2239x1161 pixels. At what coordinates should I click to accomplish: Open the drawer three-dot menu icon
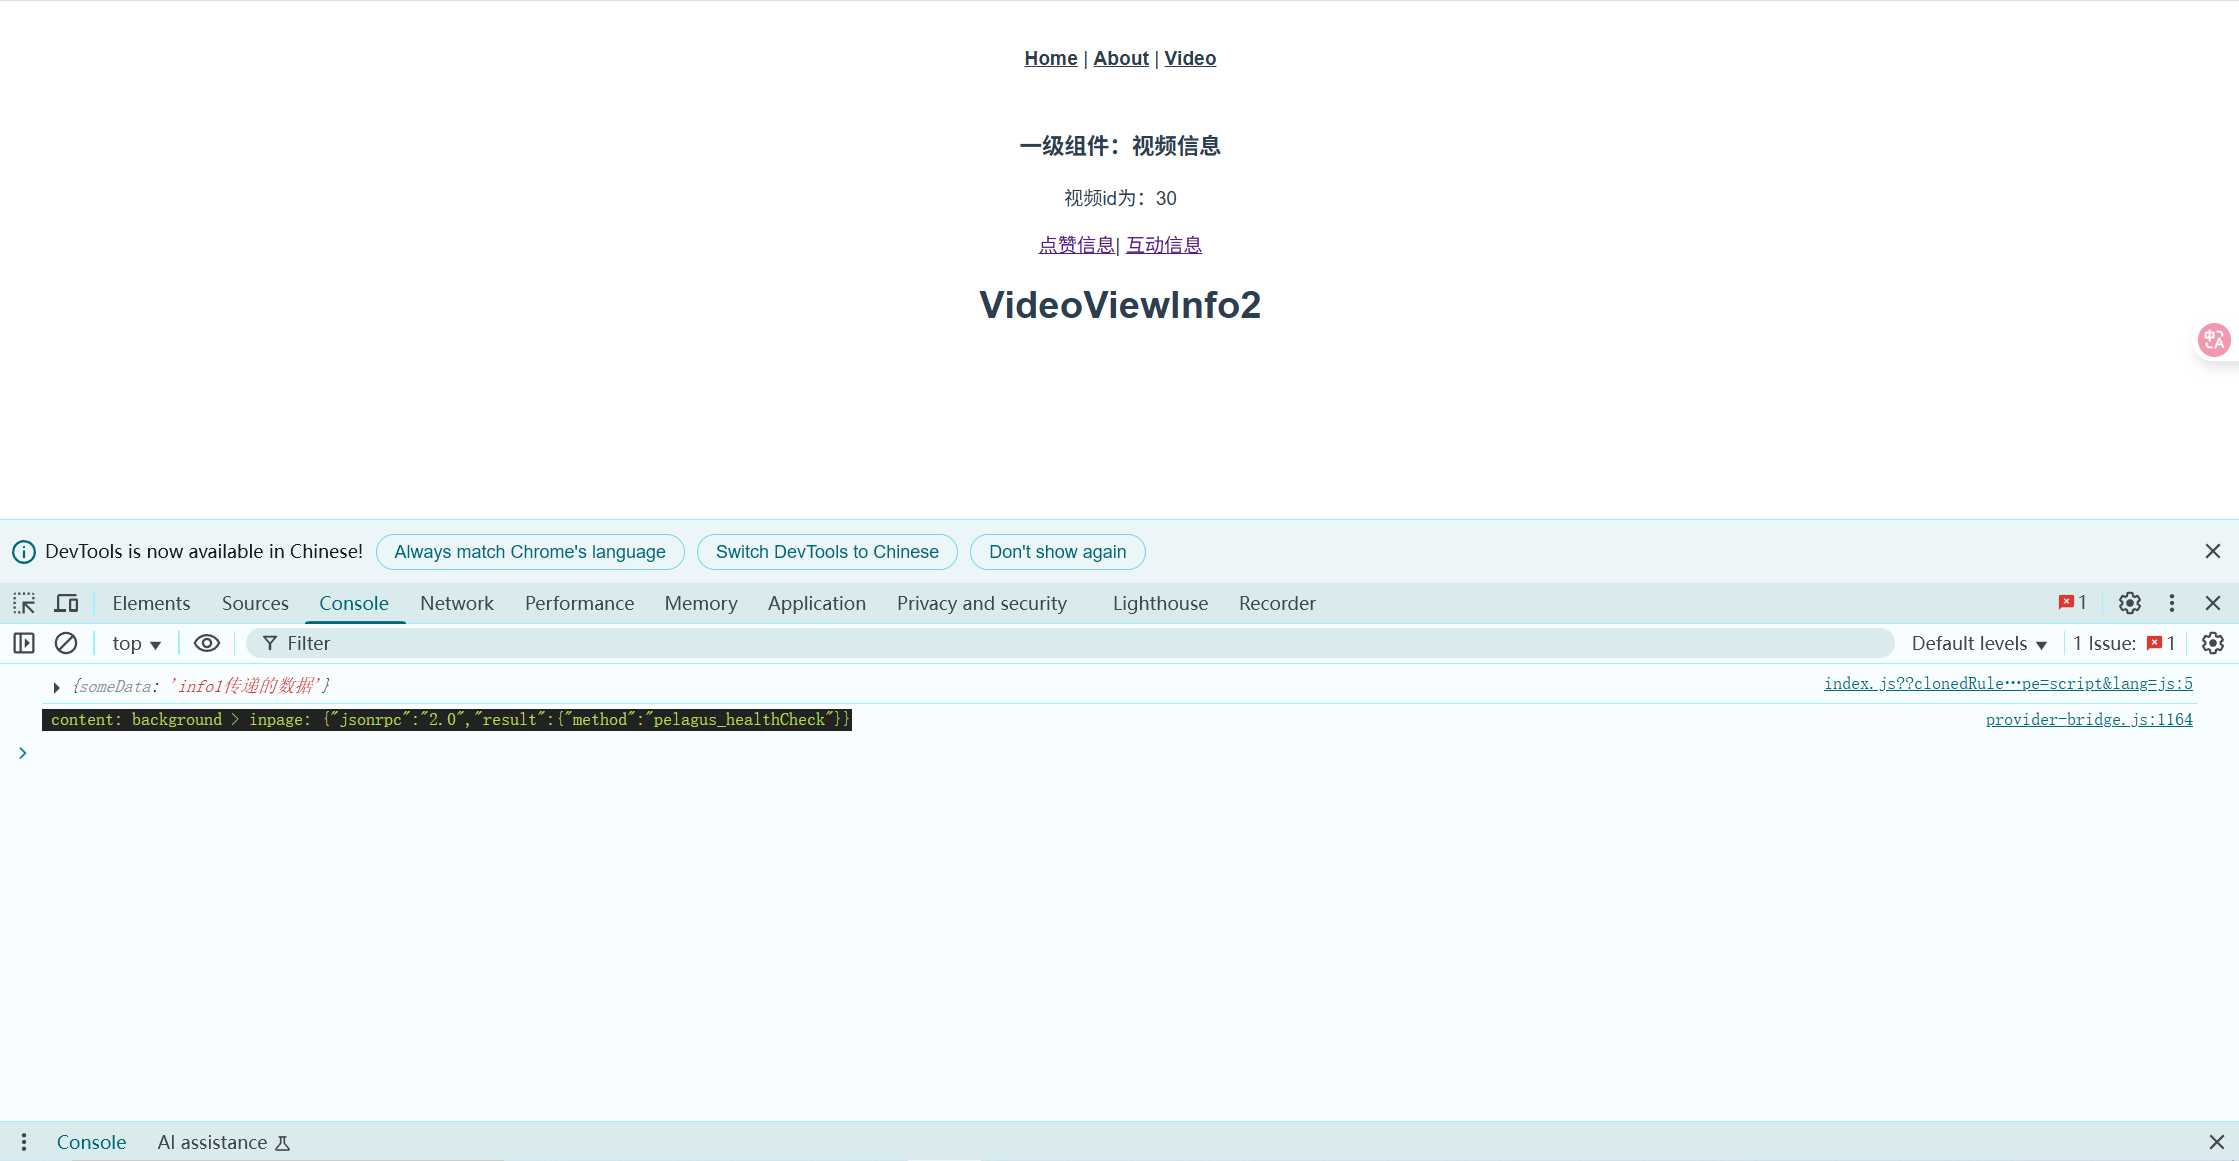[x=24, y=1142]
